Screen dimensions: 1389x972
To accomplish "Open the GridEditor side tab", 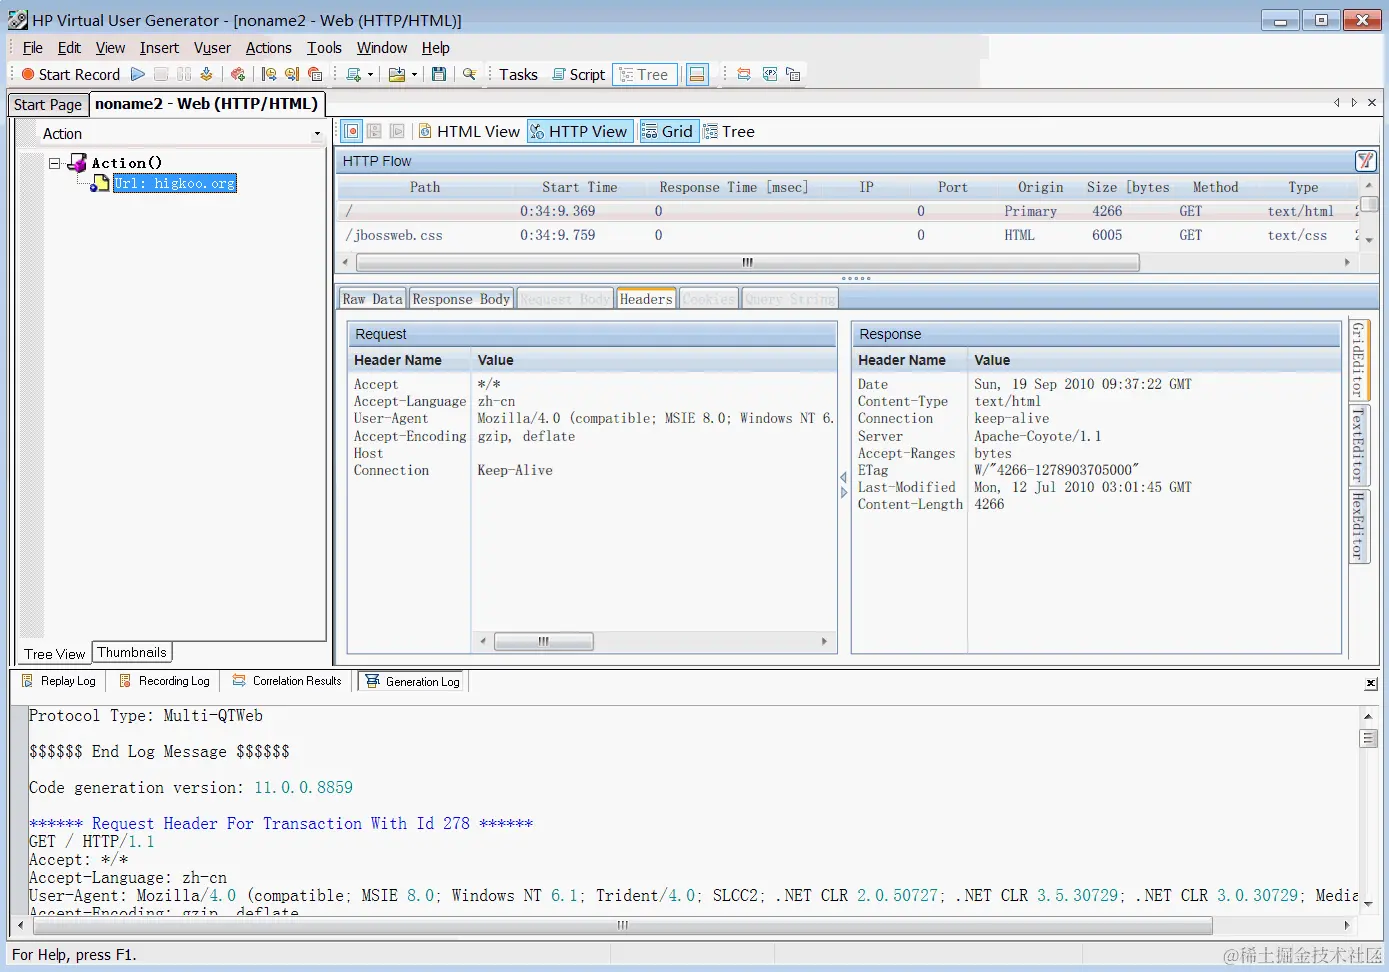I will (x=1359, y=359).
